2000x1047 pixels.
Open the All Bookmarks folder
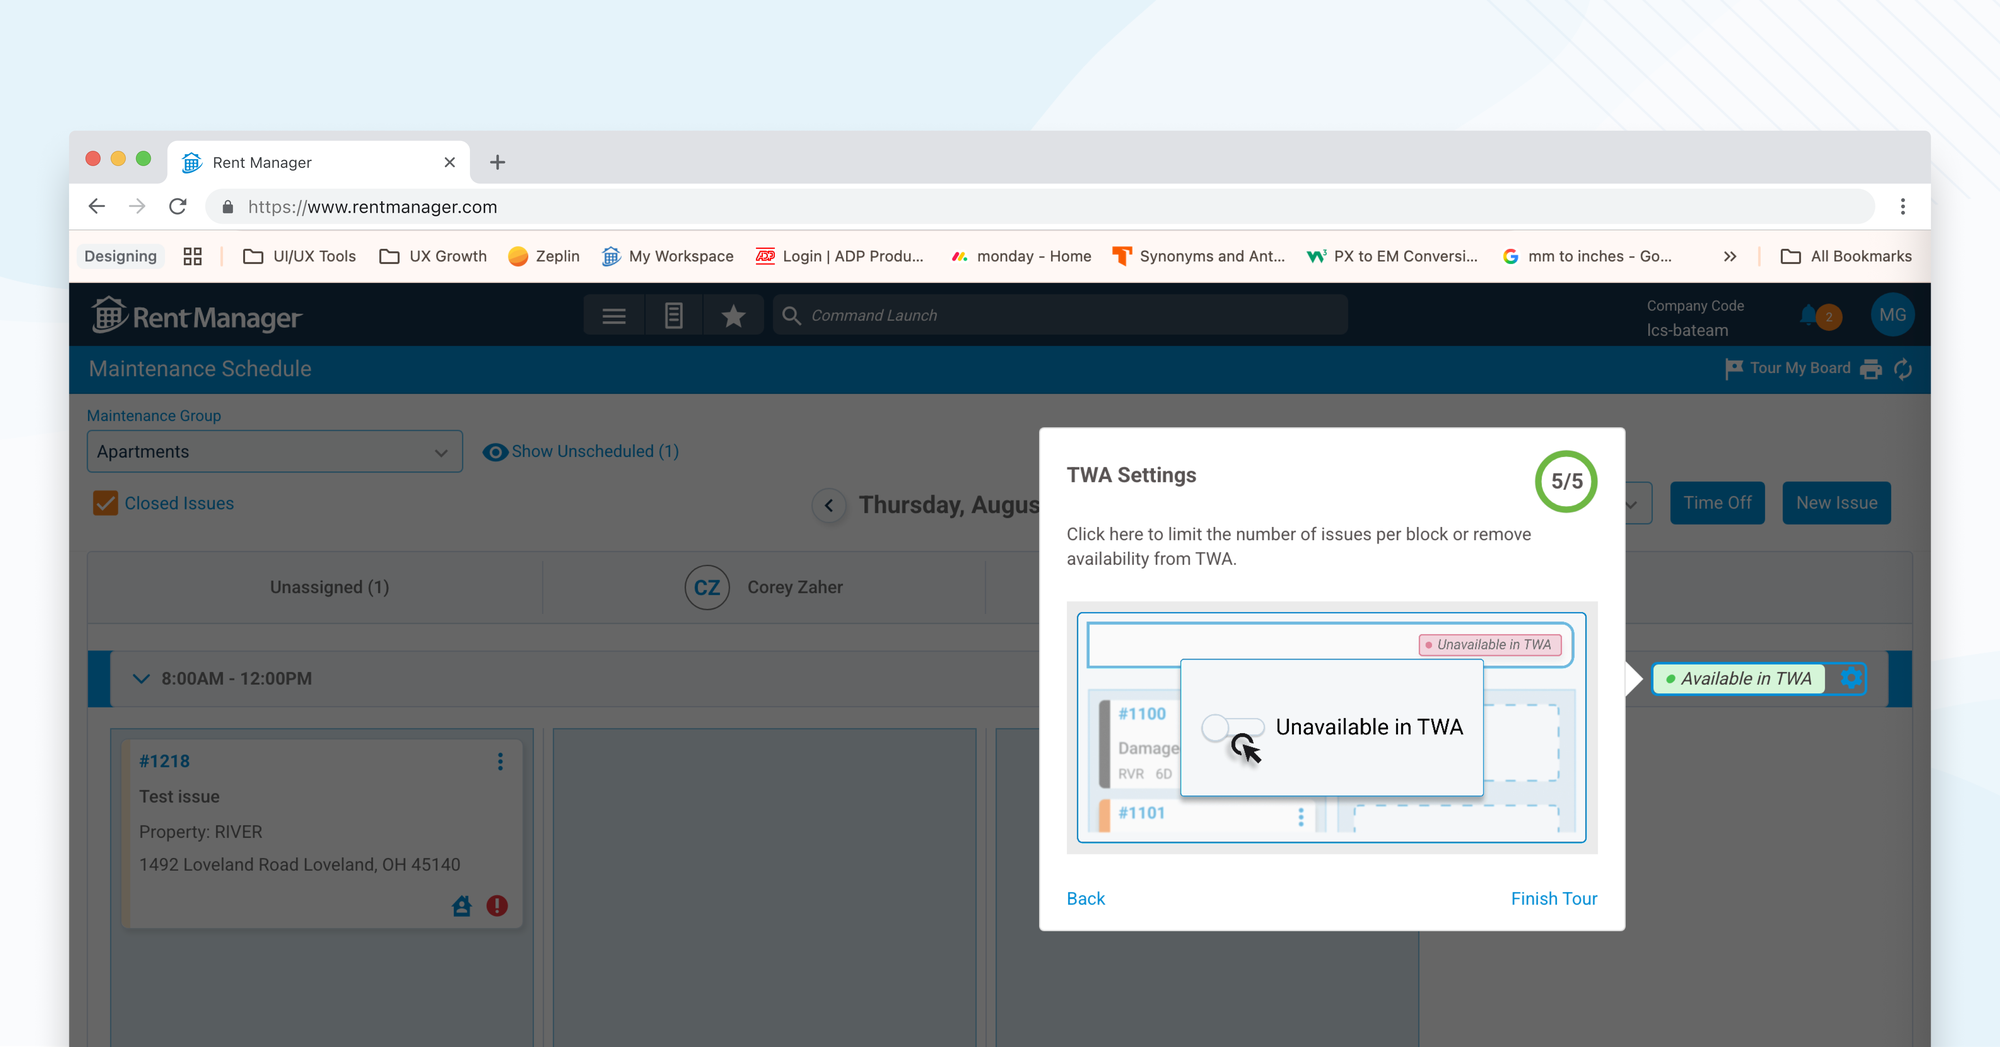tap(1846, 256)
